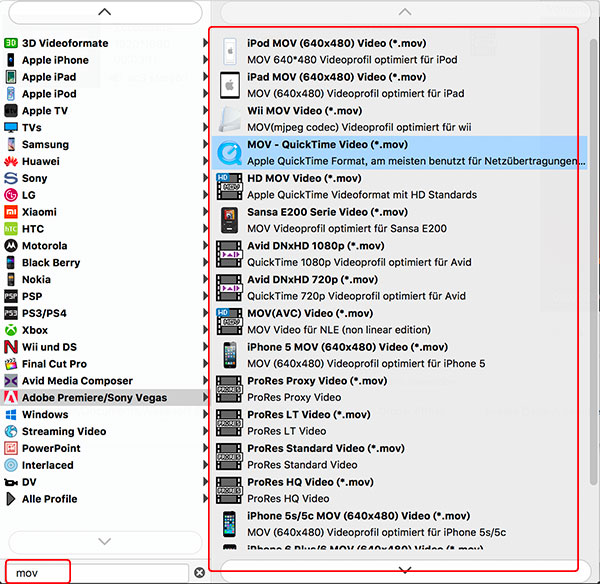Choose iPad MOV (640x480) Video profile

tap(399, 85)
